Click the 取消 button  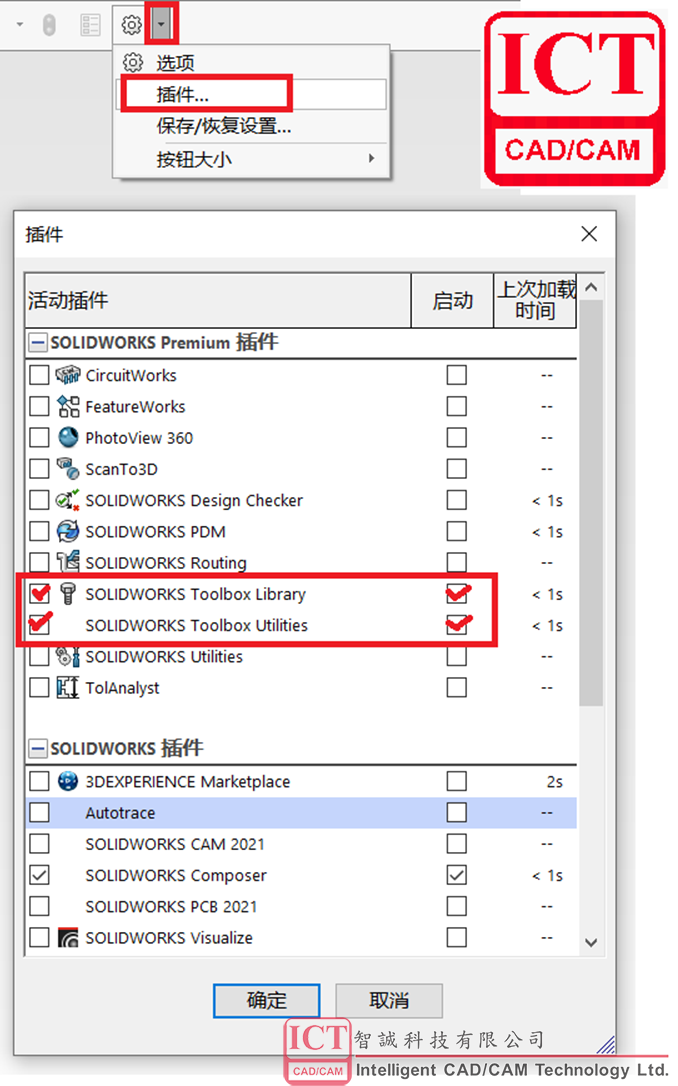click(389, 1000)
